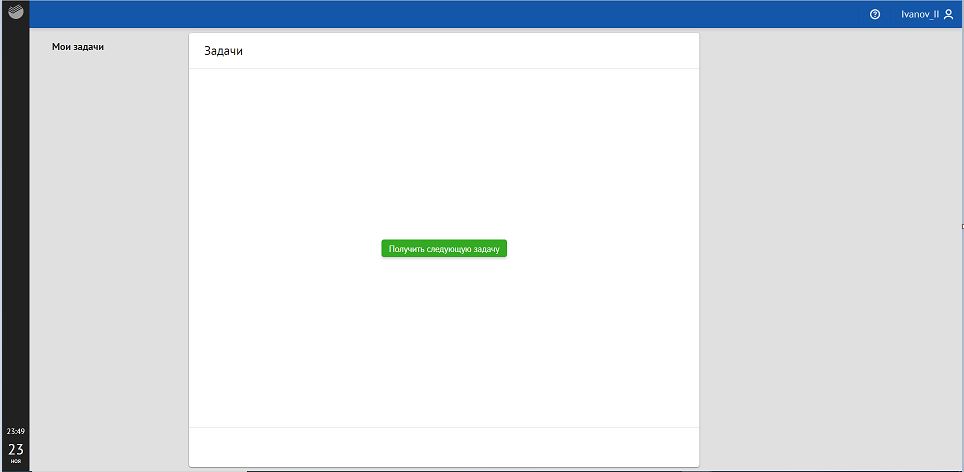Open the help question mark icon
Image resolution: width=964 pixels, height=472 pixels.
[x=875, y=15]
